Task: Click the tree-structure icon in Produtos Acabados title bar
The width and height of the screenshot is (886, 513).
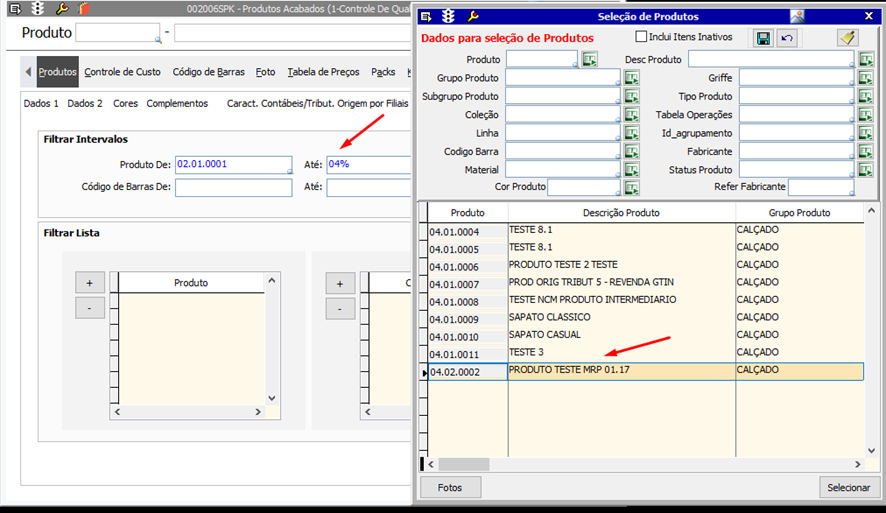Action: click(x=38, y=8)
